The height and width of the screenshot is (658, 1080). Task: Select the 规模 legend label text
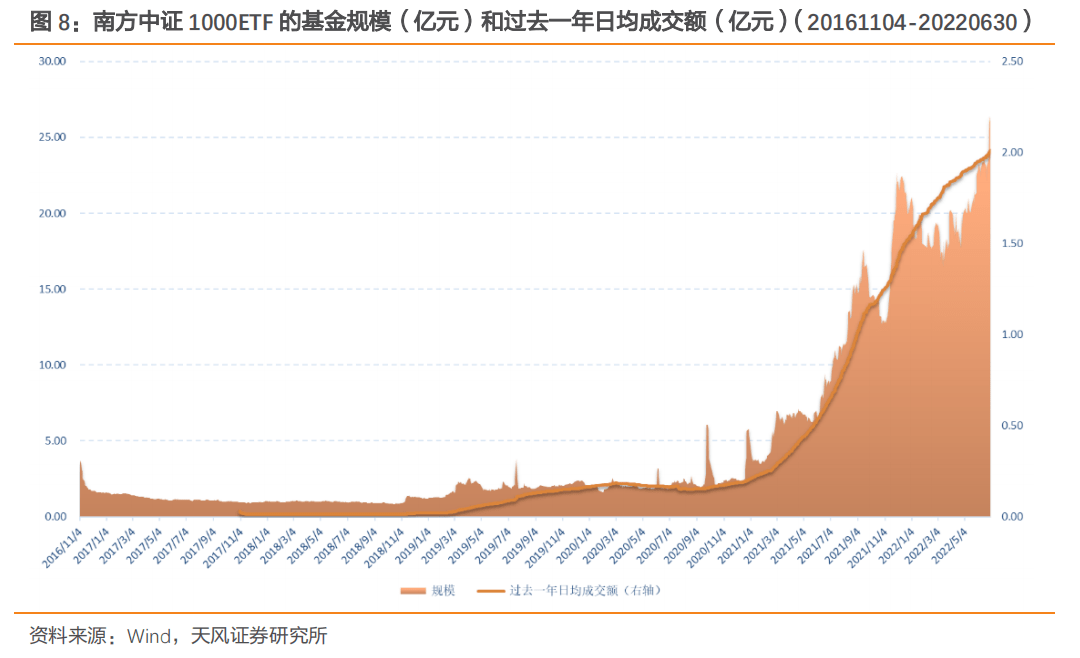(443, 591)
